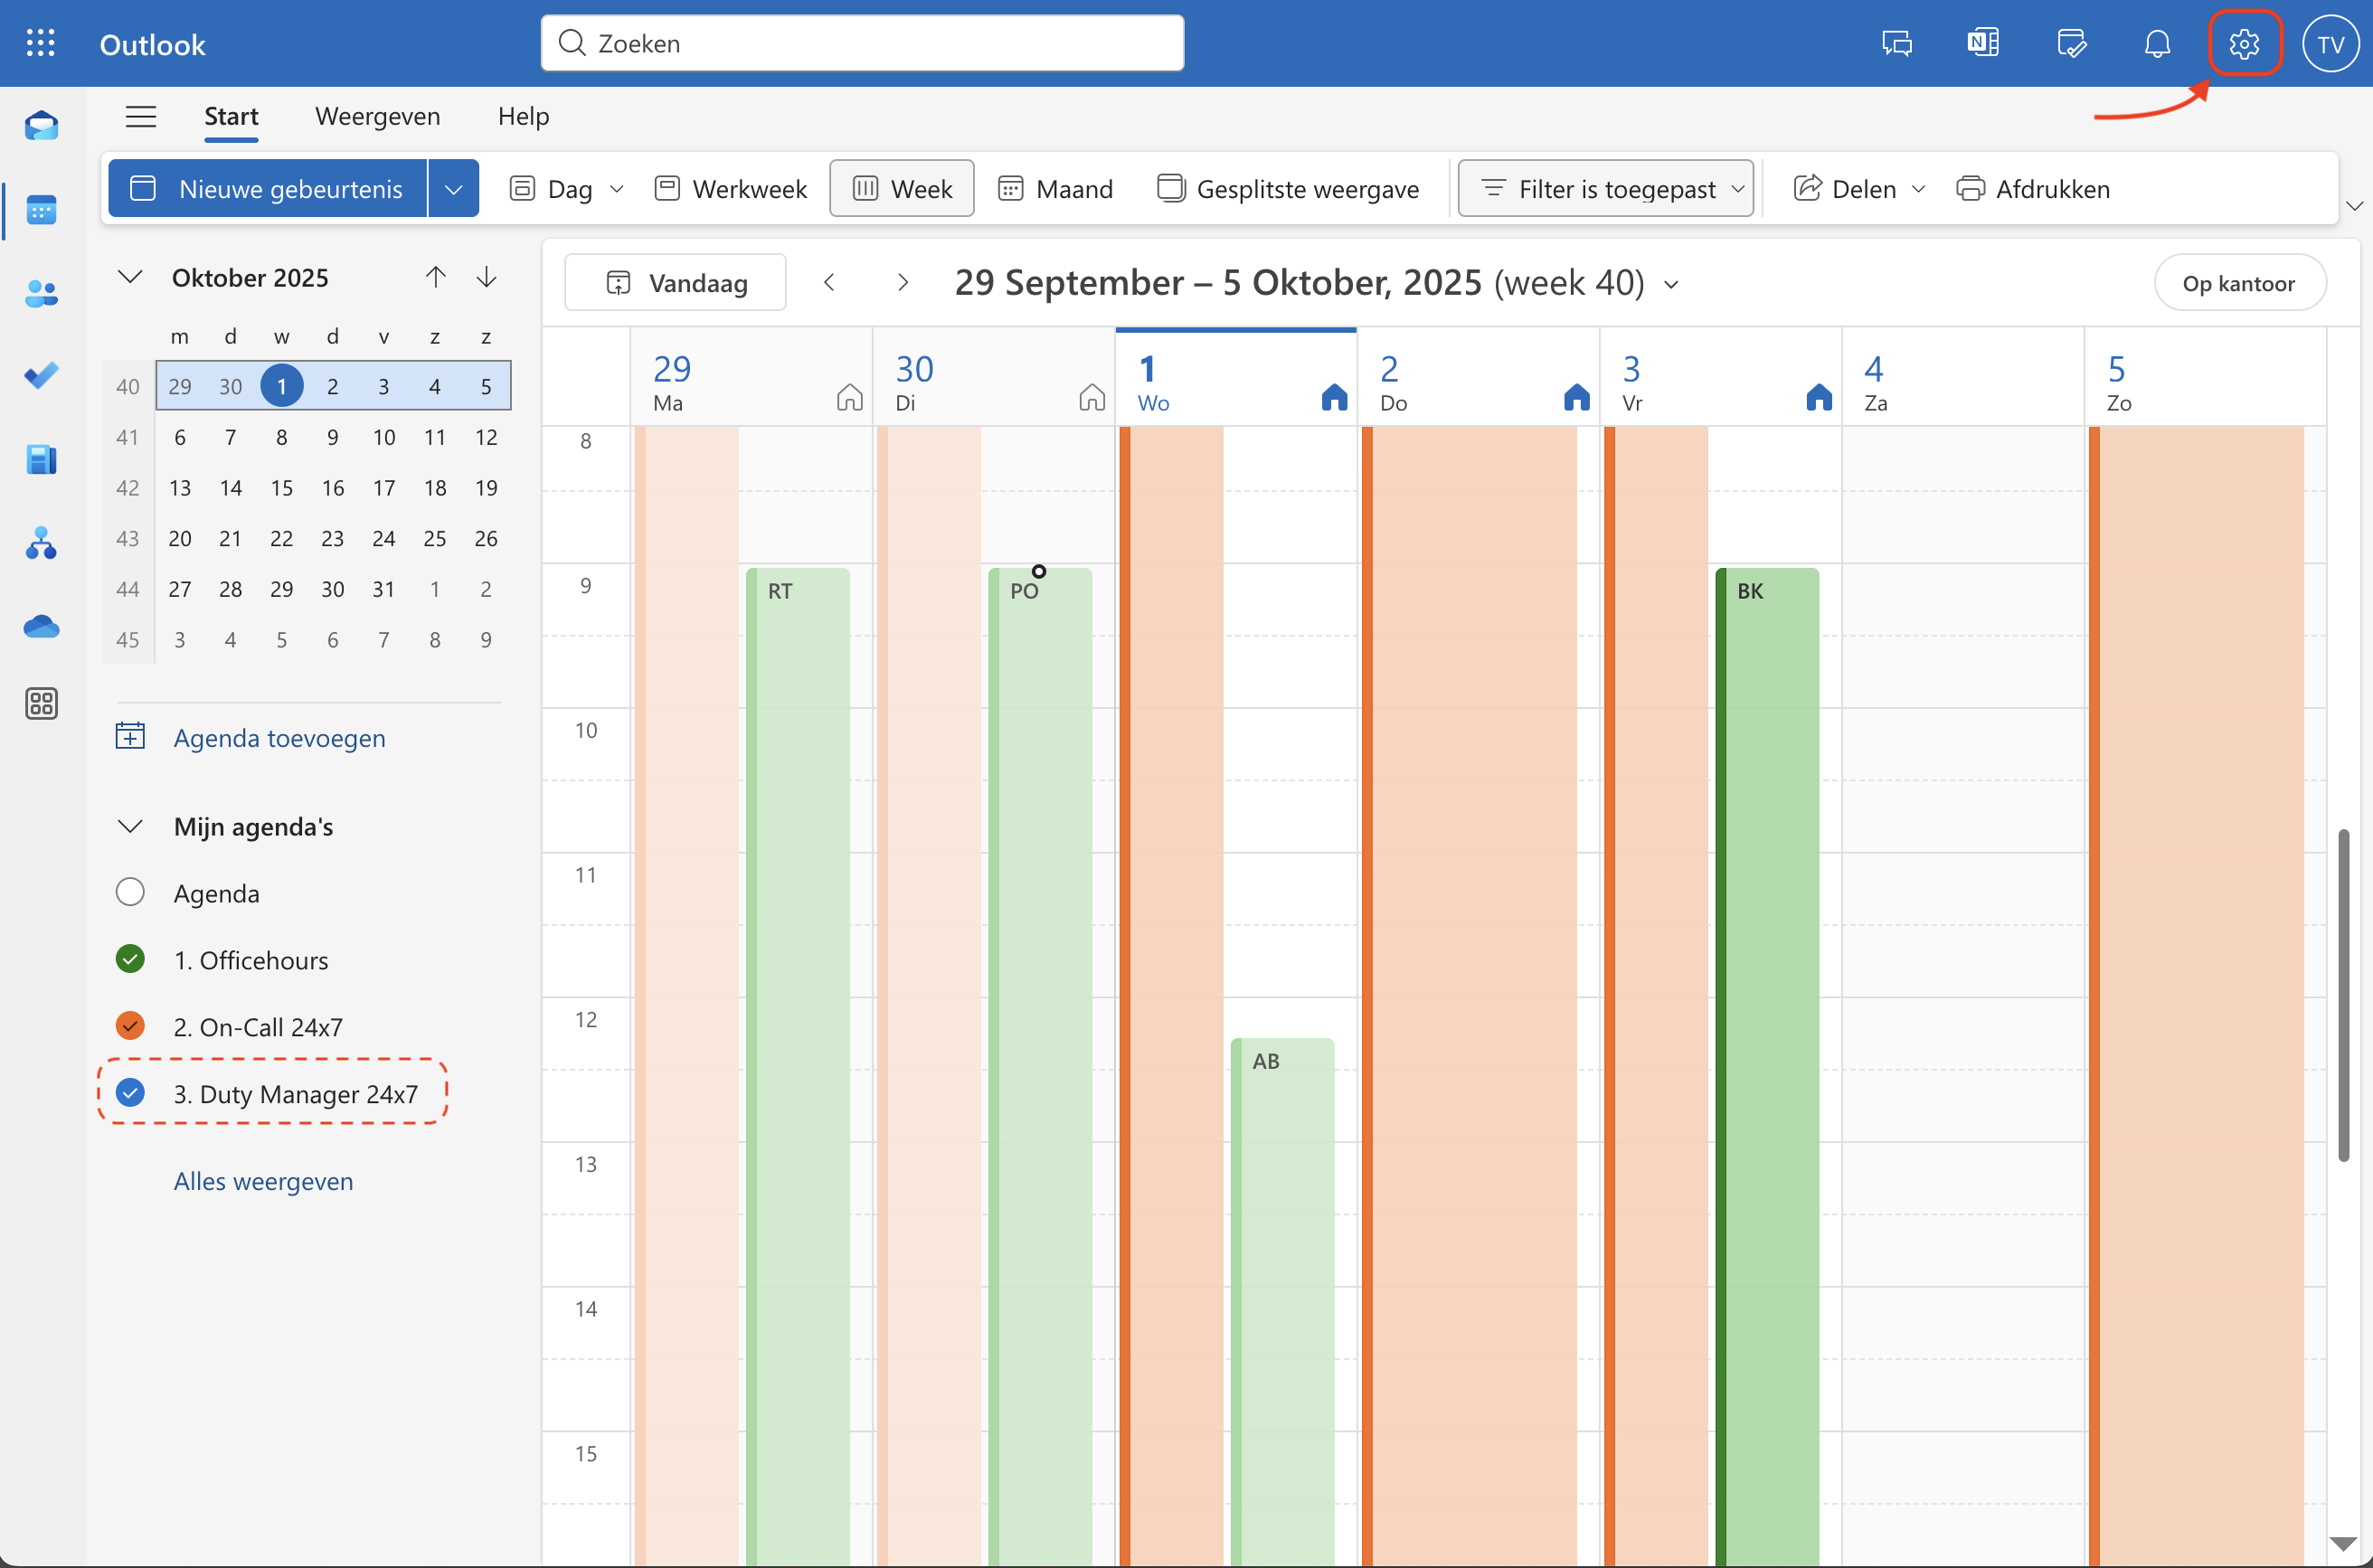Open OneDrive from the sidebar
The width and height of the screenshot is (2373, 1568).
click(x=41, y=627)
